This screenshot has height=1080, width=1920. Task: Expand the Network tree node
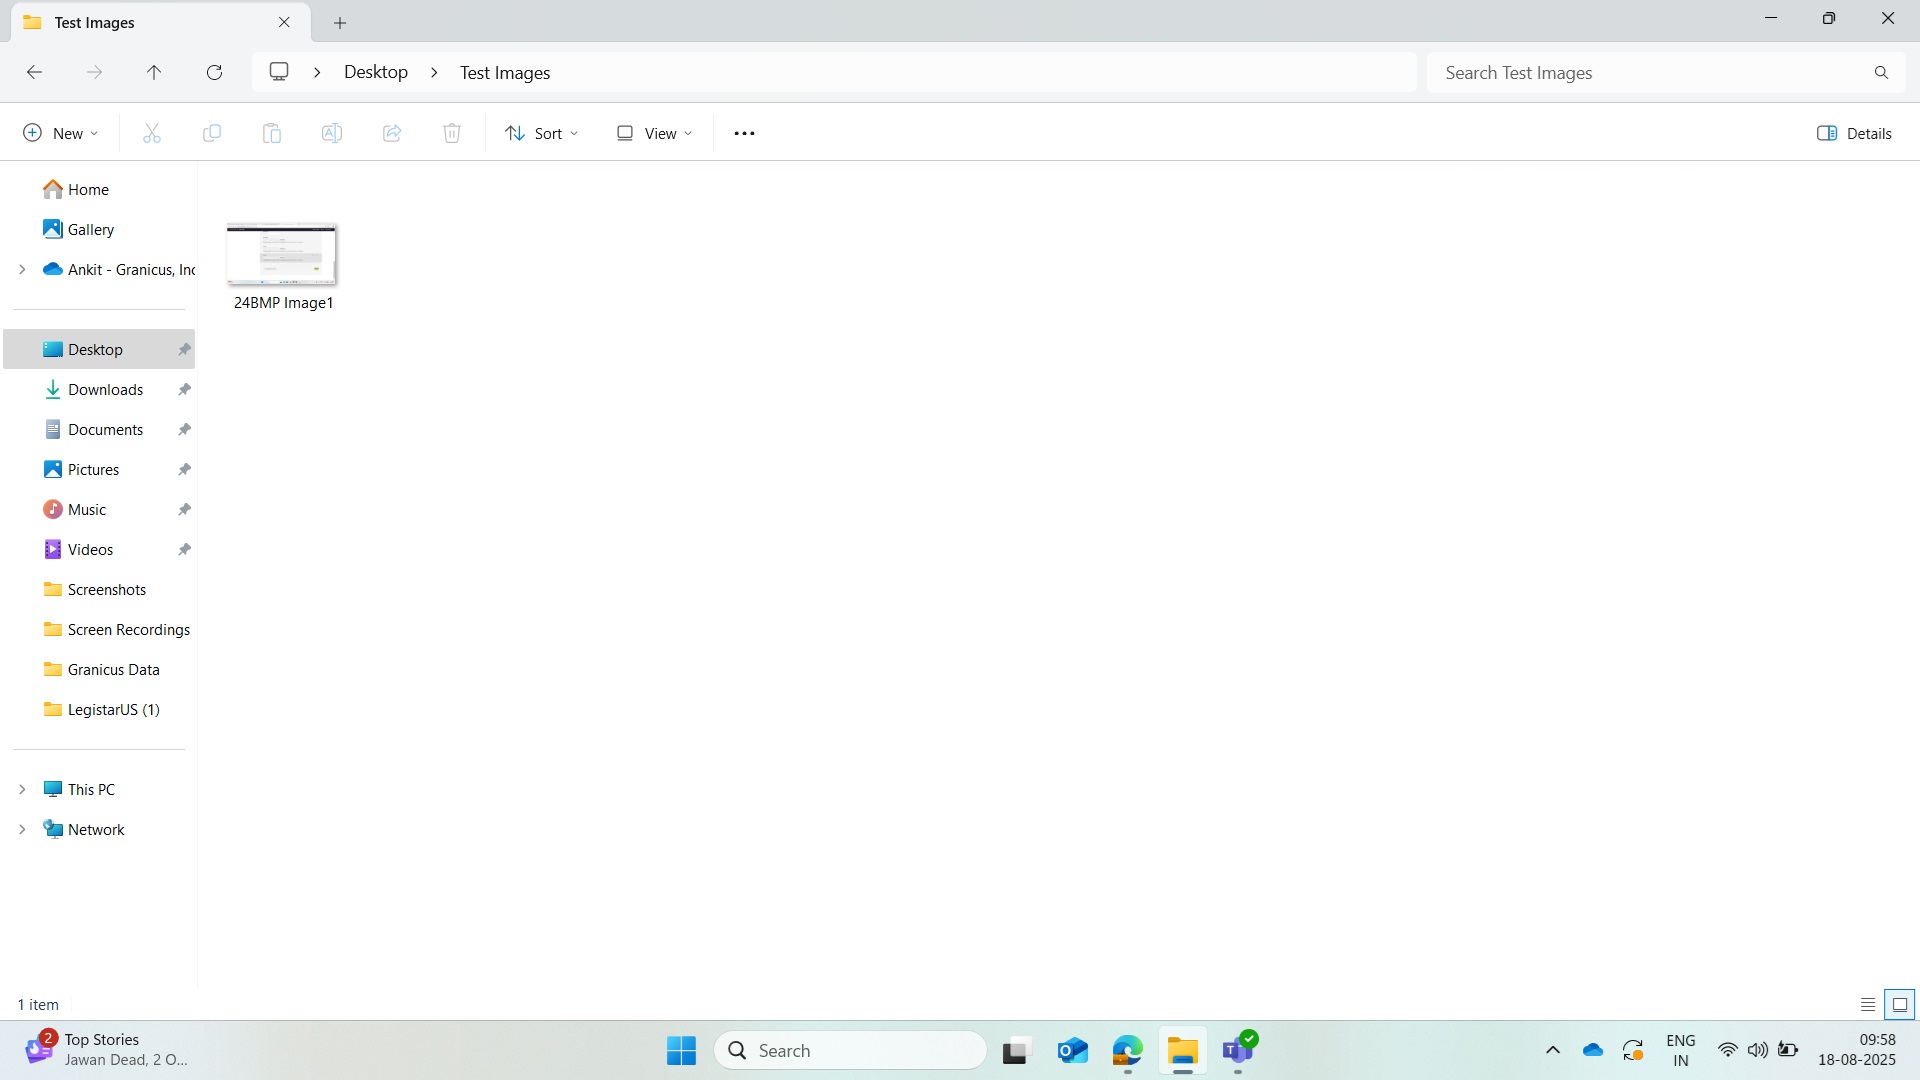click(22, 829)
